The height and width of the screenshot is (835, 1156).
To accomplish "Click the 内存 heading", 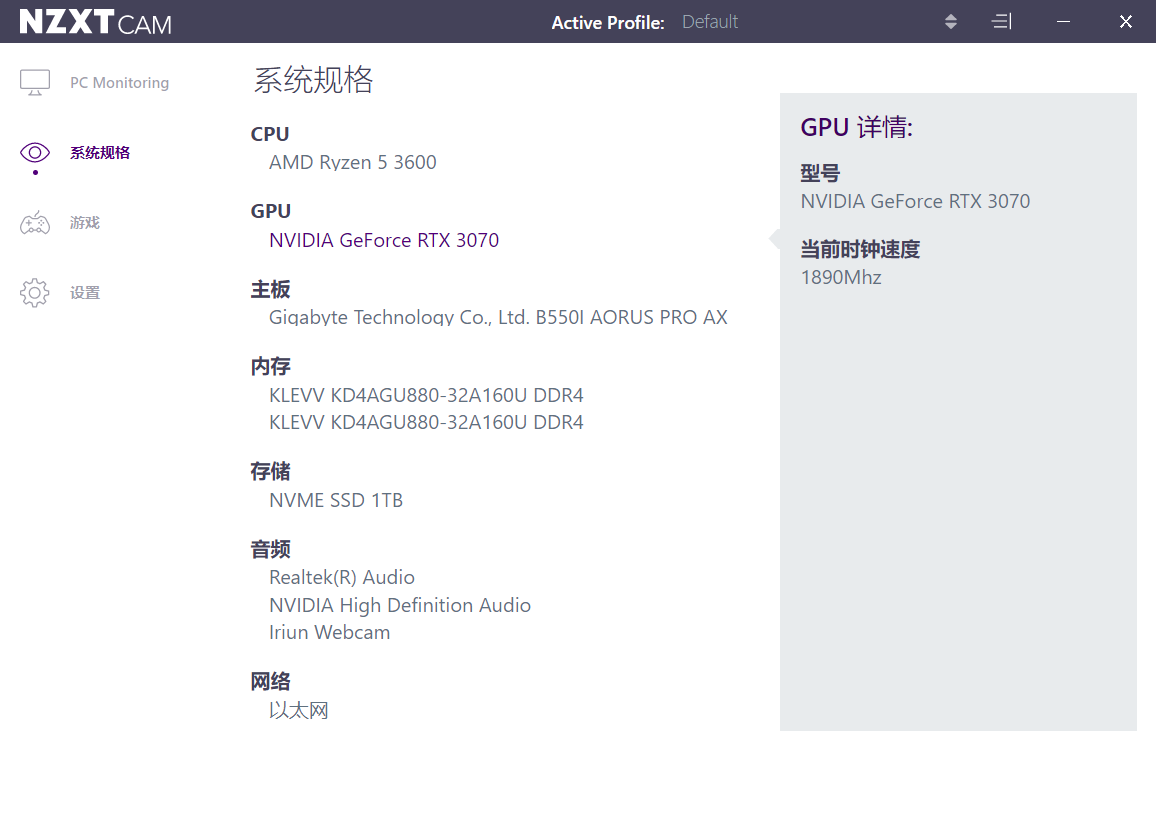I will tap(271, 366).
